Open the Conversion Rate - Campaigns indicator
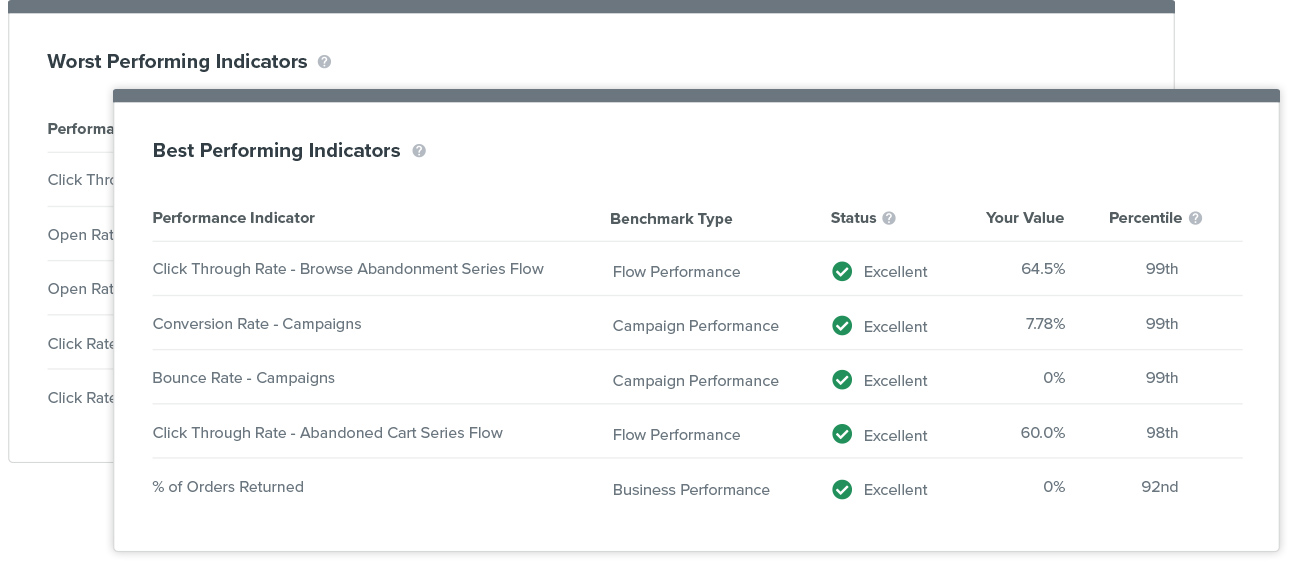Image resolution: width=1300 pixels, height=575 pixels. tap(257, 324)
